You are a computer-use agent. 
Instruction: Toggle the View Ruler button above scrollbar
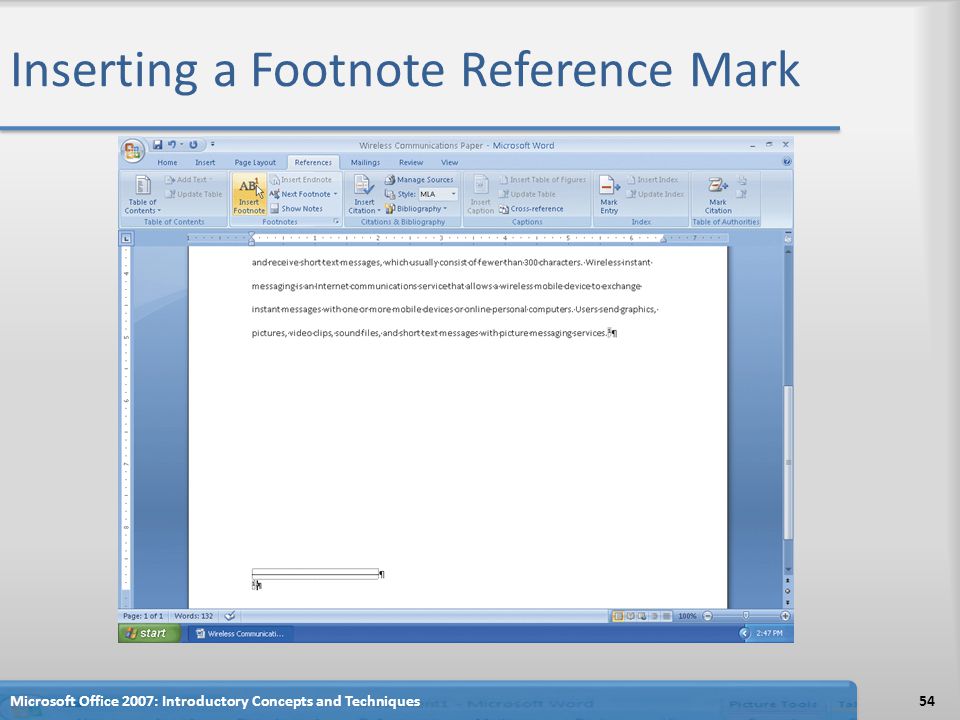click(788, 238)
